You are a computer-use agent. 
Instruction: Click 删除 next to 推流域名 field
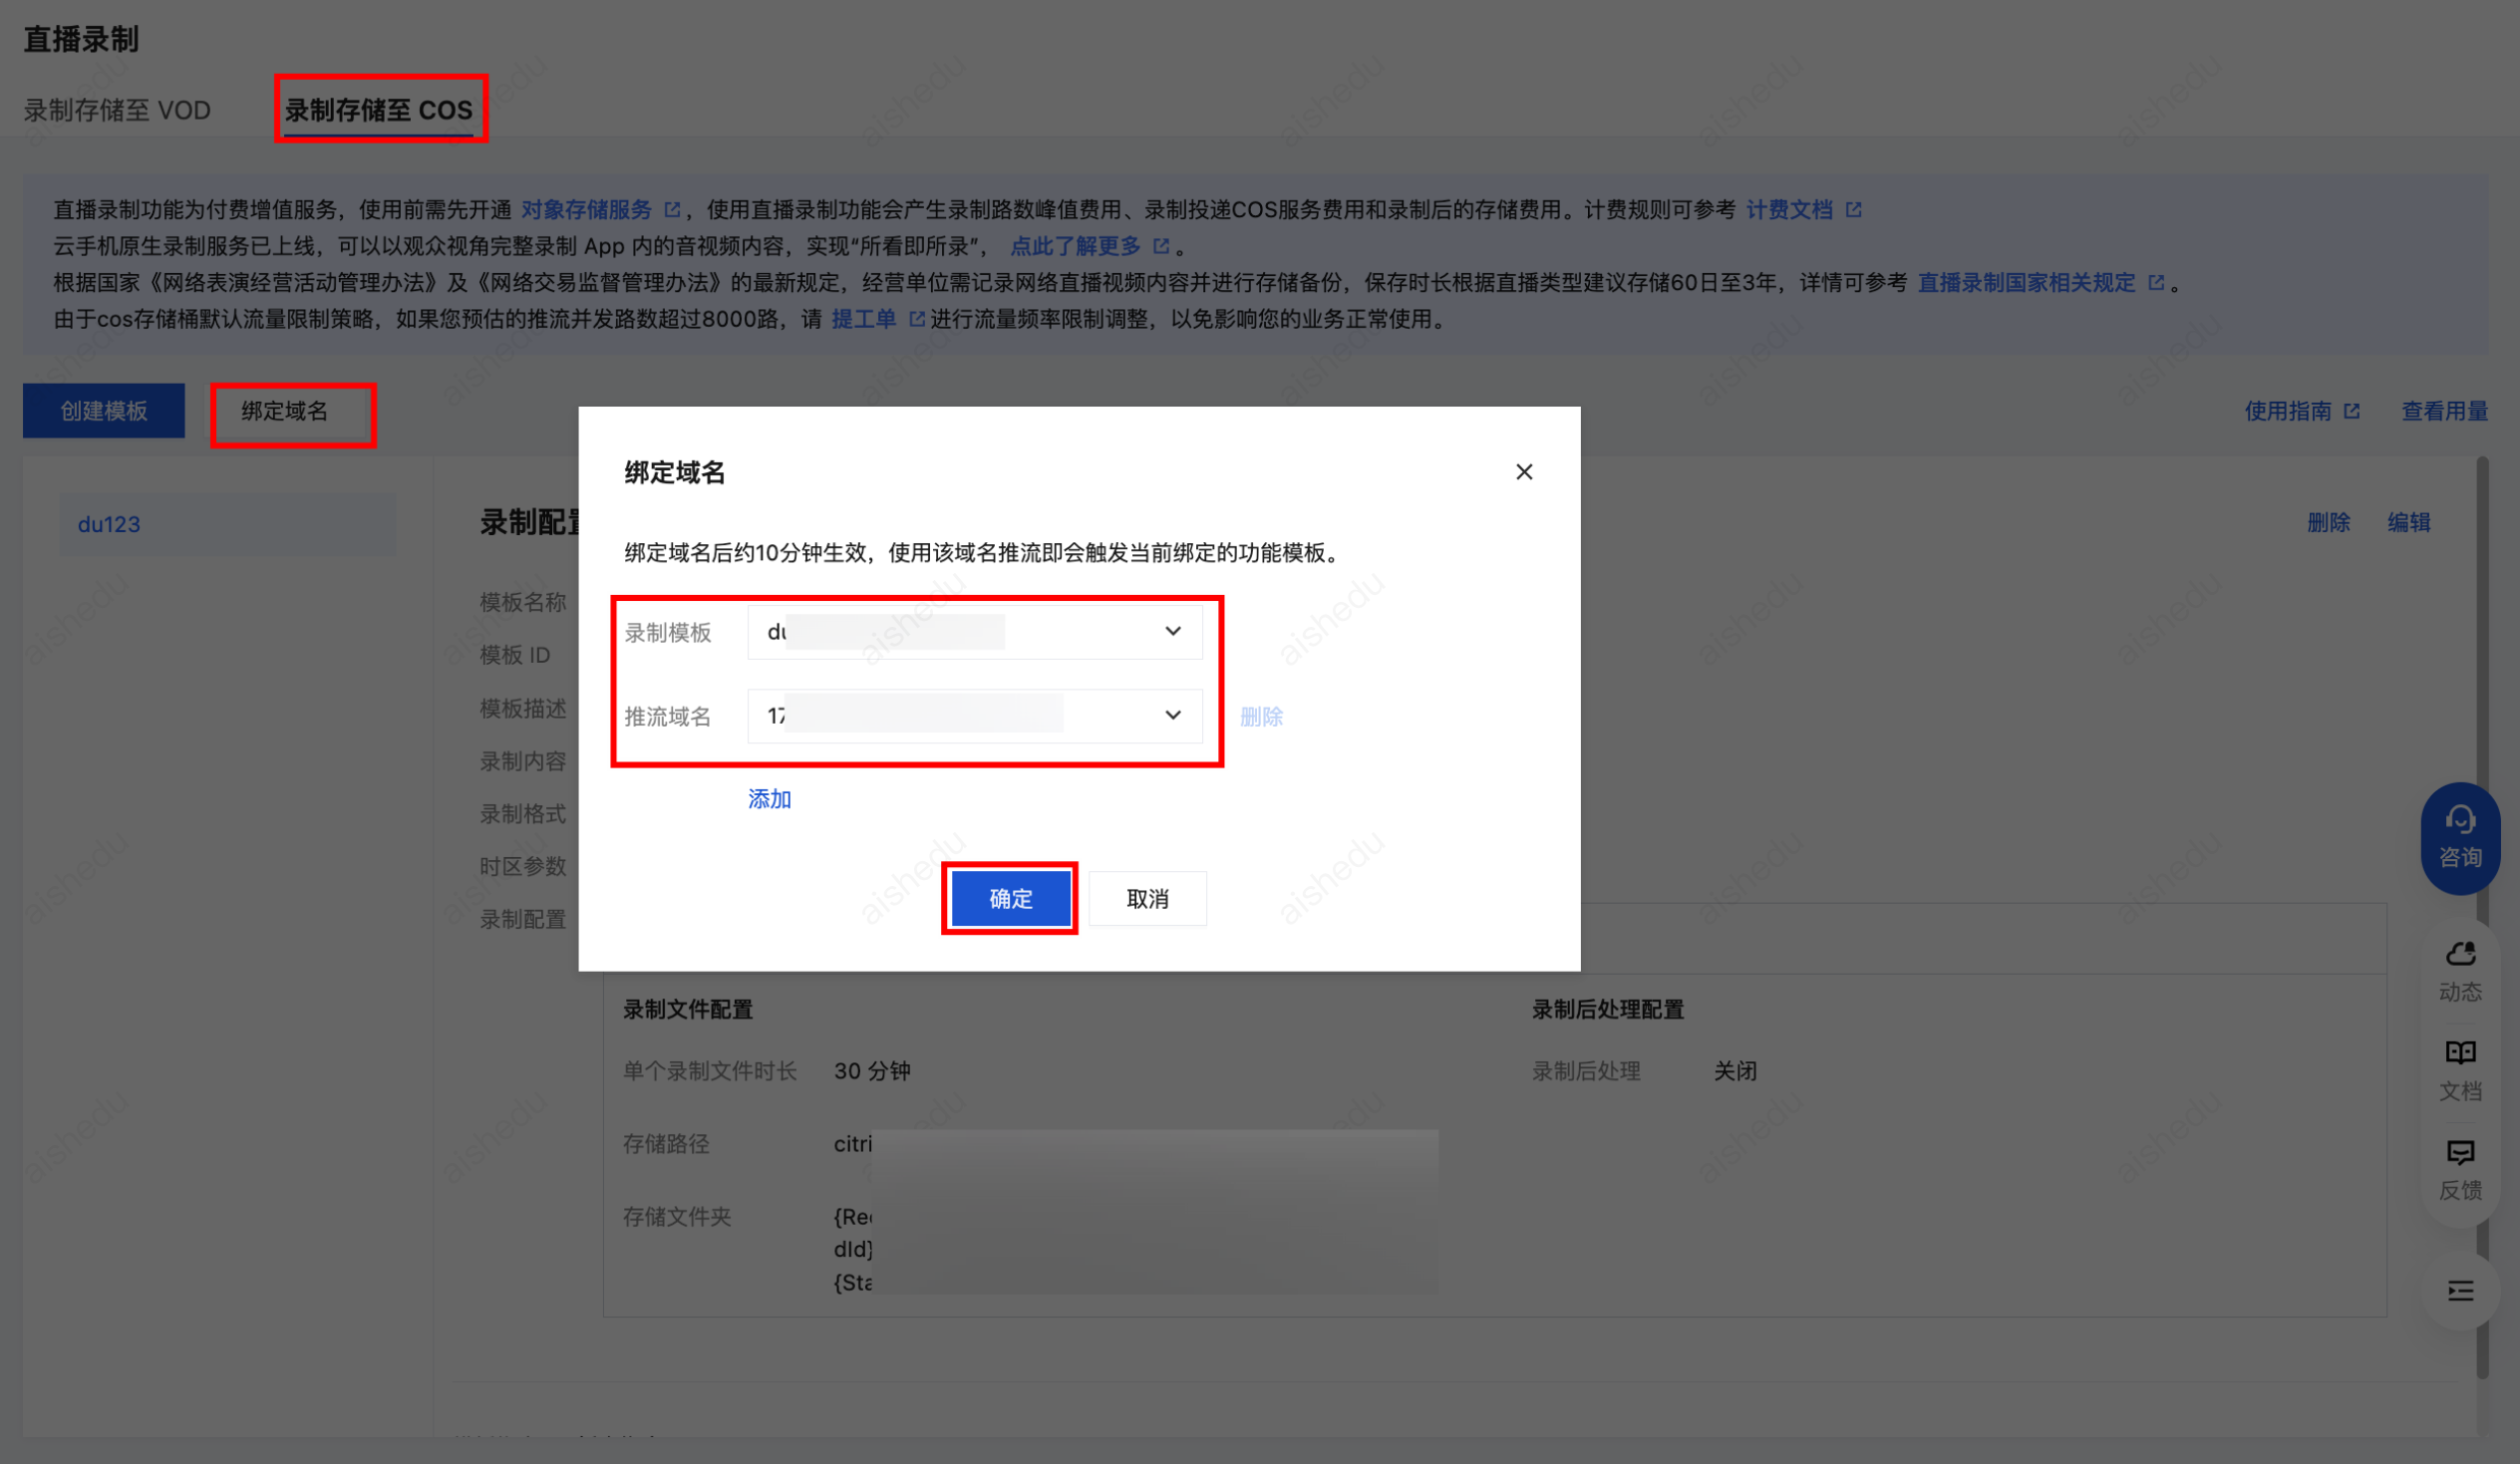pos(1260,717)
